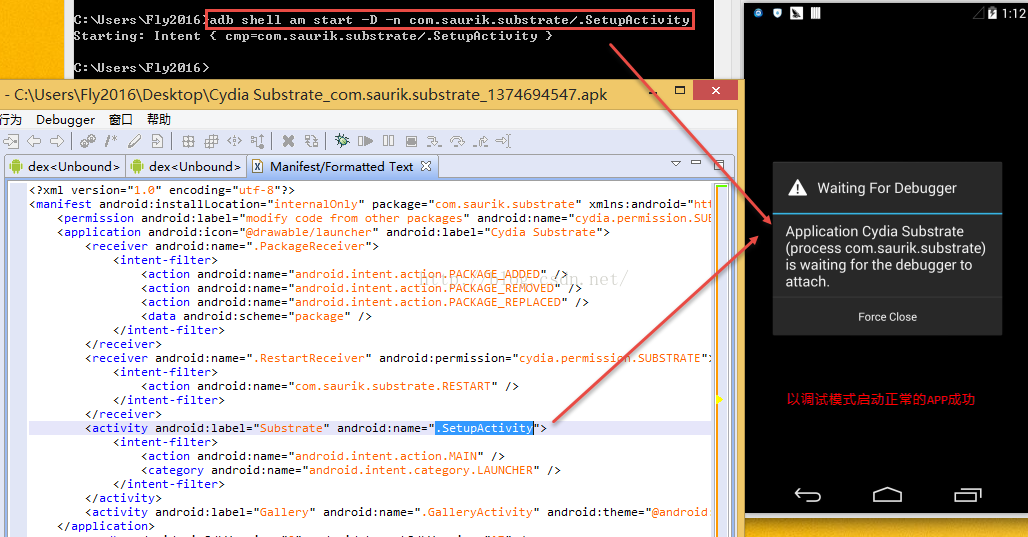Select the Manifest/Formatted Text tab

pyautogui.click(x=342, y=167)
